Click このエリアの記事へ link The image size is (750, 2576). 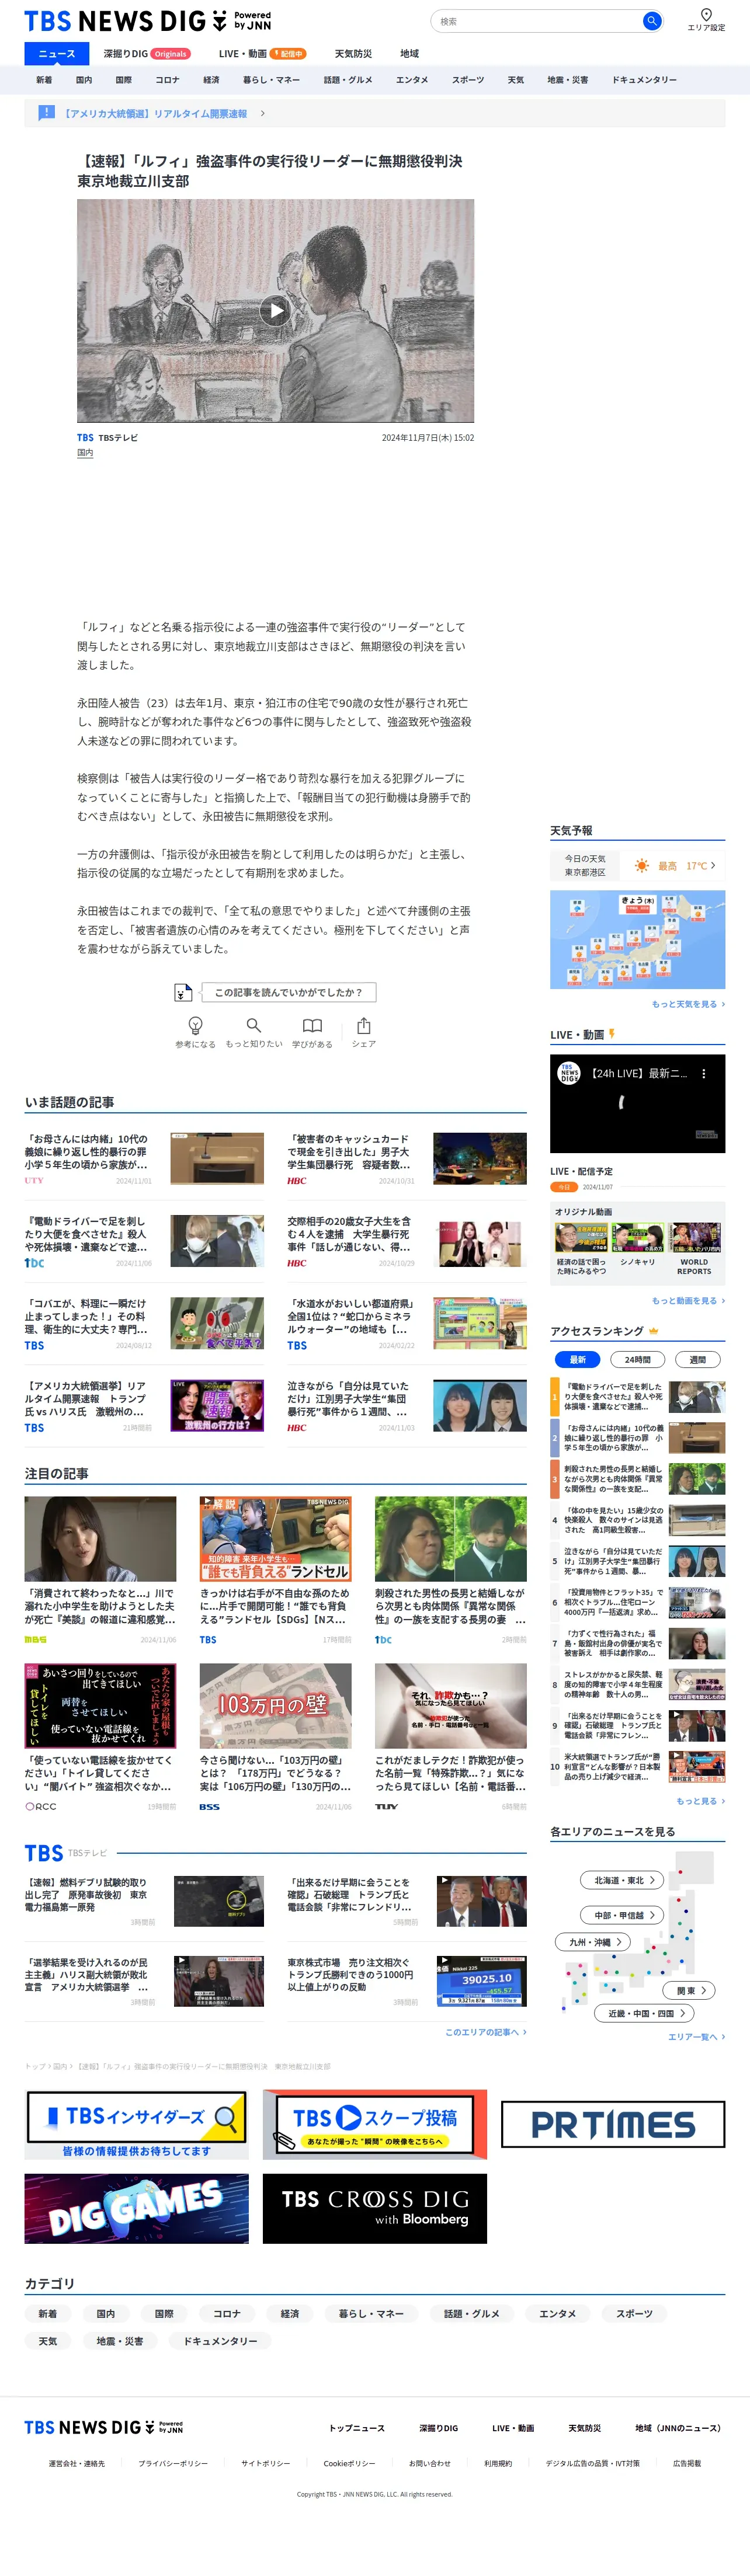point(485,2031)
